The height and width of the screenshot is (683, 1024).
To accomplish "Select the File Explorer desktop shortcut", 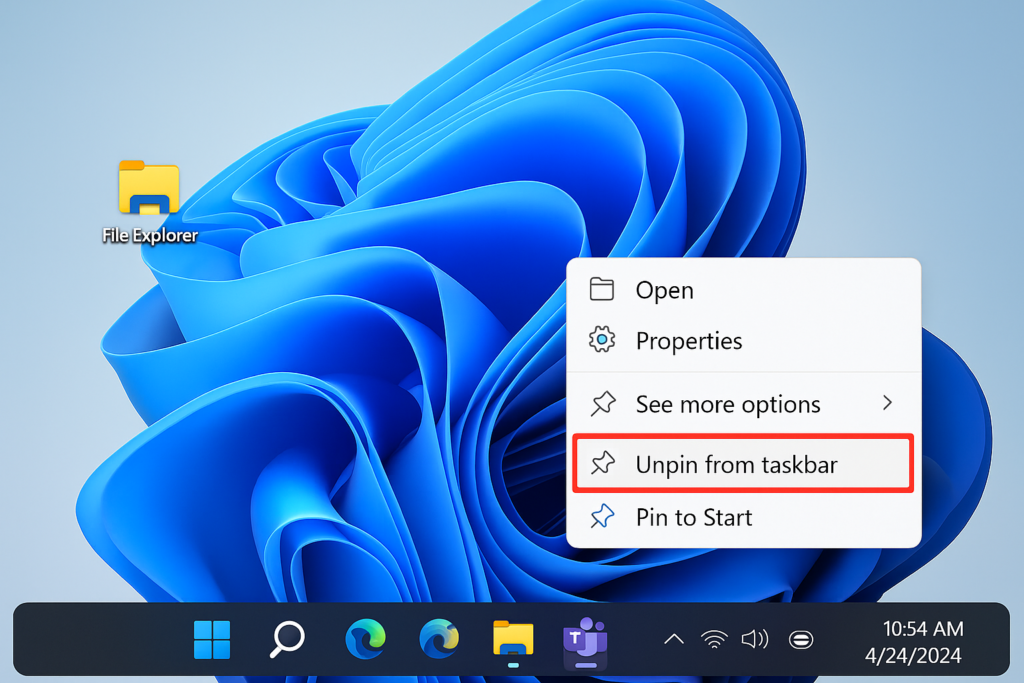I will (x=150, y=202).
